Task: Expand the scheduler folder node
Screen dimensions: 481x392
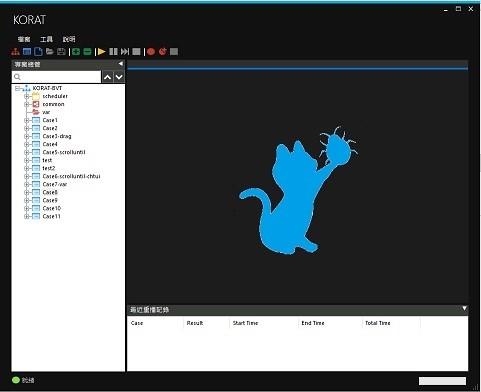Action: click(x=26, y=96)
